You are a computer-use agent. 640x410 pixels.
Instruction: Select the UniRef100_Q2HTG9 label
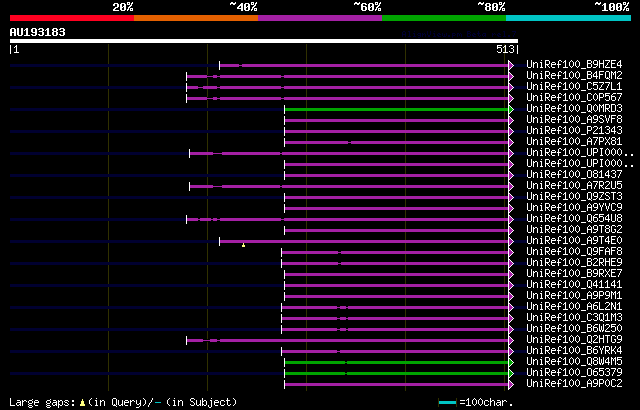click(574, 340)
